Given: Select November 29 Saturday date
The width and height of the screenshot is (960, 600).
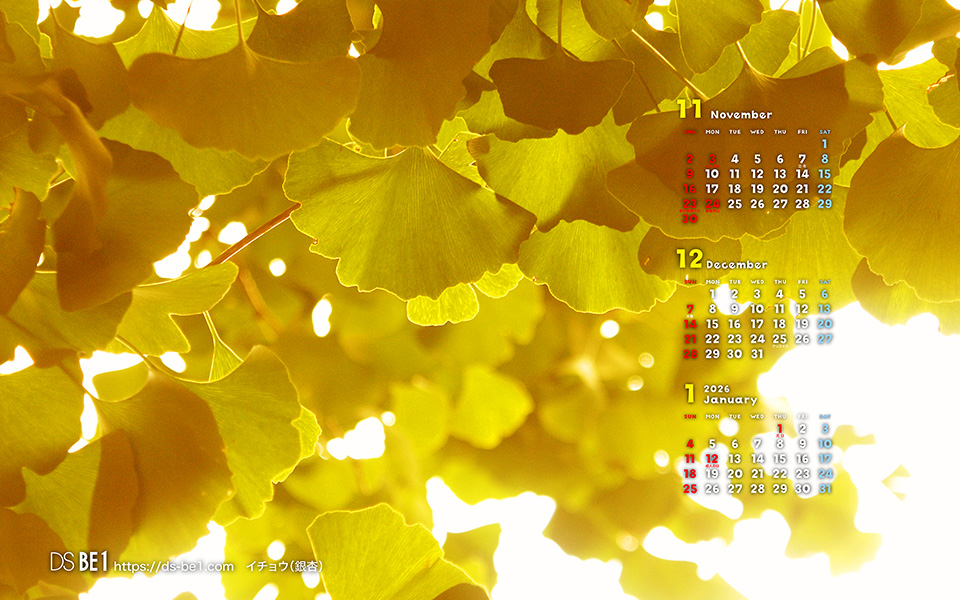Looking at the screenshot, I should click(x=824, y=204).
